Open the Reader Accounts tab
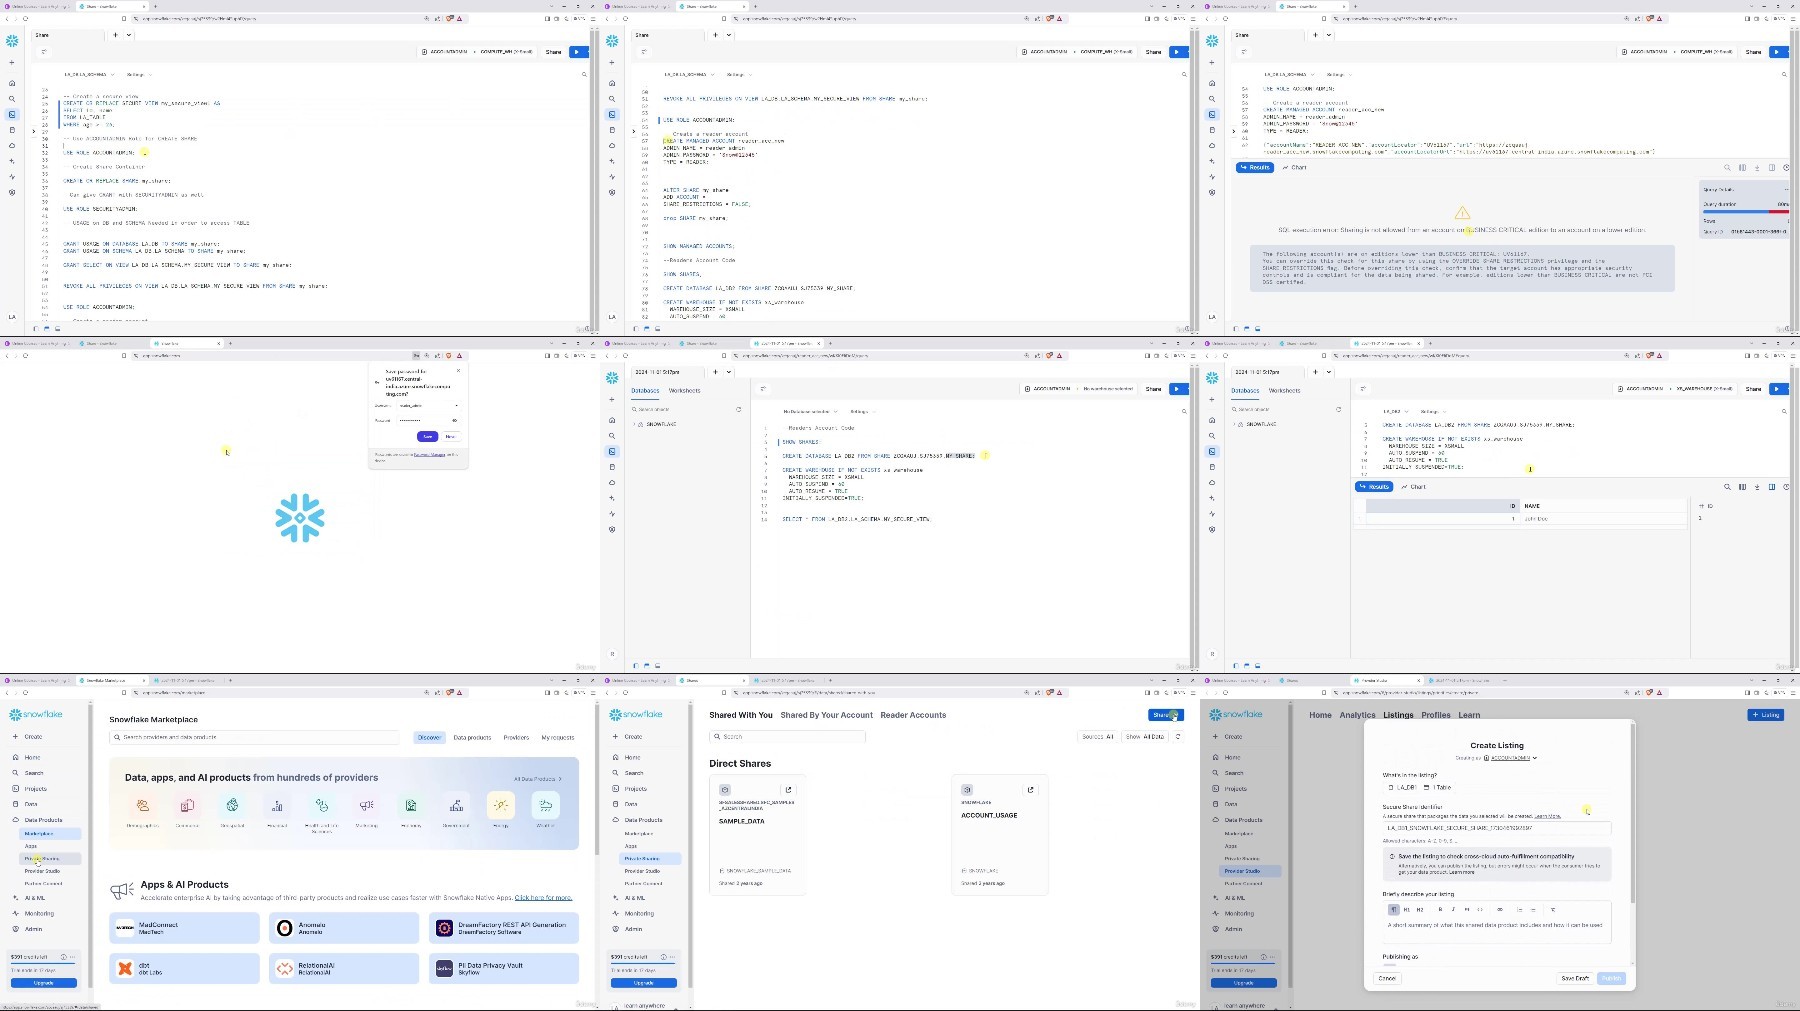Image resolution: width=1800 pixels, height=1011 pixels. pyautogui.click(x=913, y=715)
